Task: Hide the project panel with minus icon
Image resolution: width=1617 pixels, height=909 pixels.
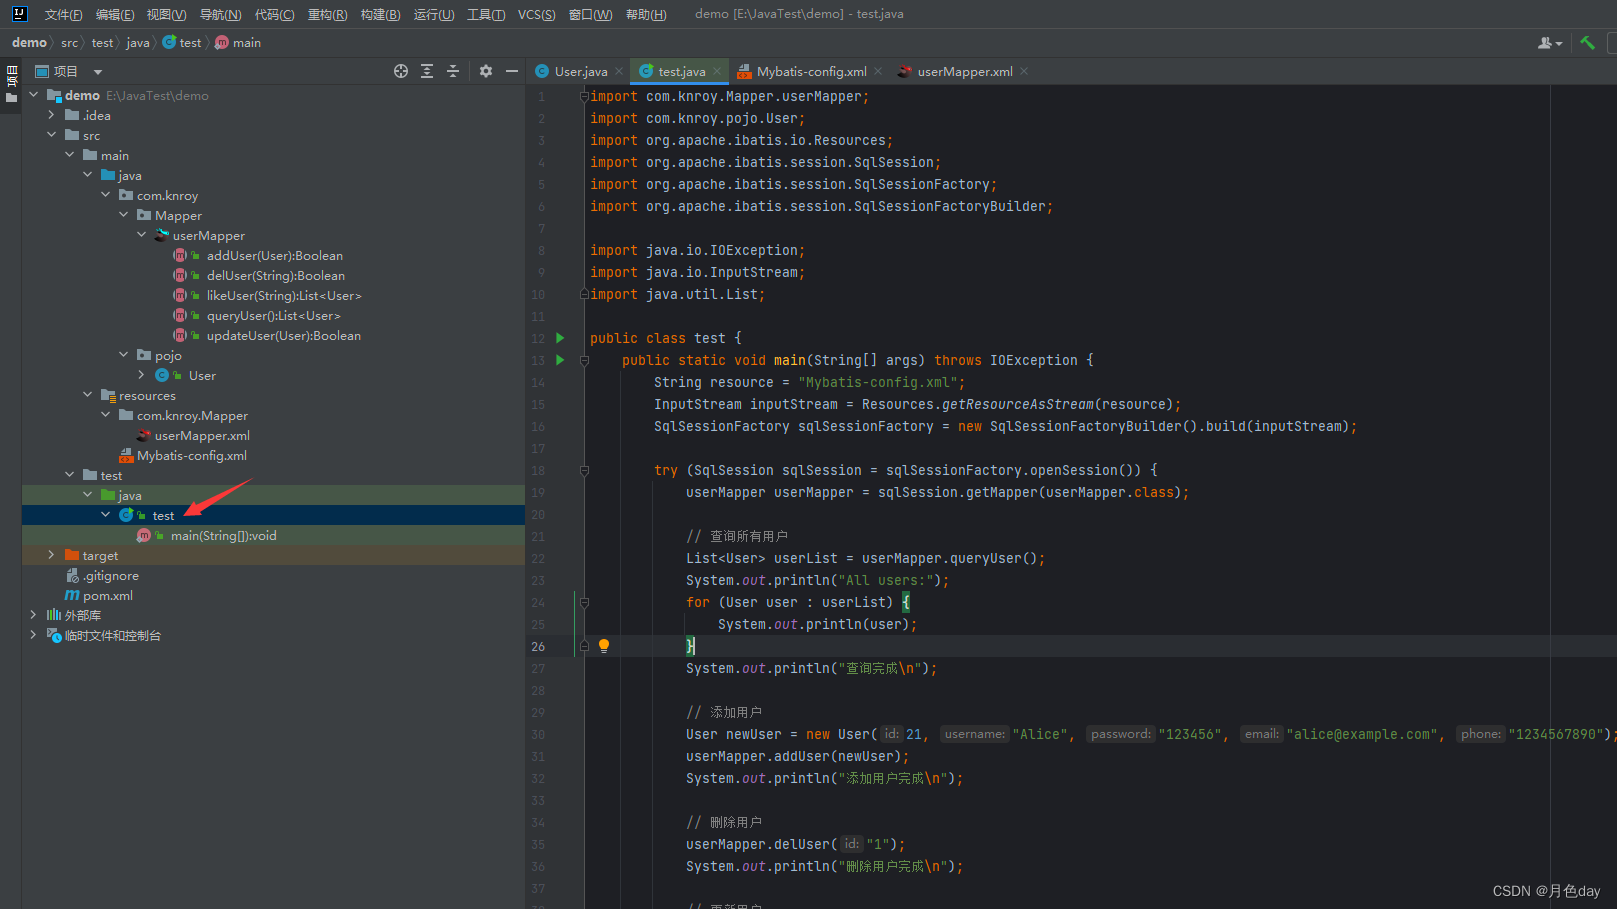Action: tap(512, 71)
